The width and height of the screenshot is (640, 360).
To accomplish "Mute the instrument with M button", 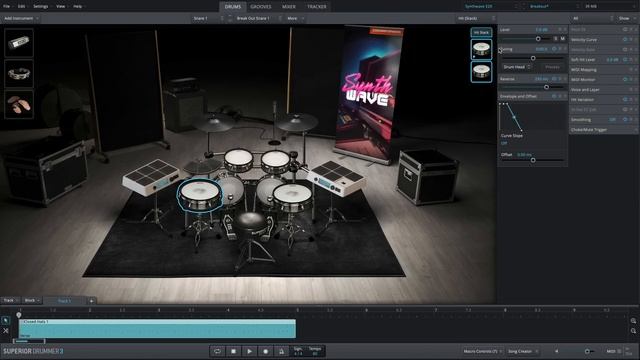I will click(x=562, y=39).
